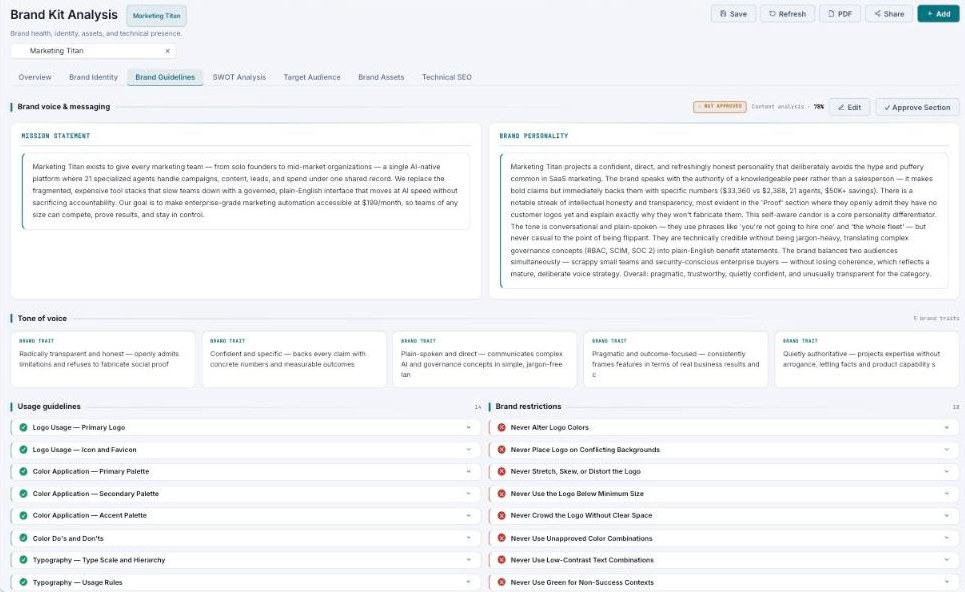Expand Never Stretch, Skew, or Distort chevron

click(x=947, y=471)
